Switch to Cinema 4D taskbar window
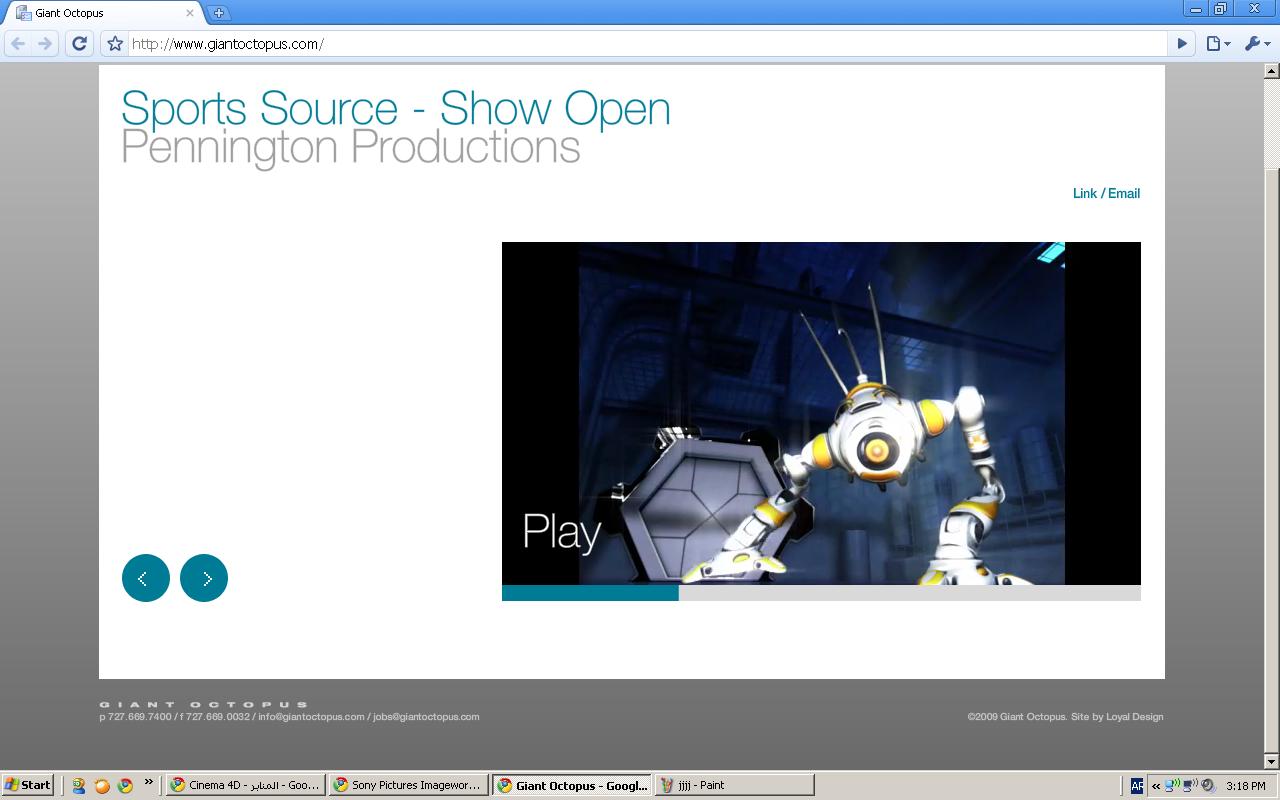The height and width of the screenshot is (800, 1280). click(245, 785)
